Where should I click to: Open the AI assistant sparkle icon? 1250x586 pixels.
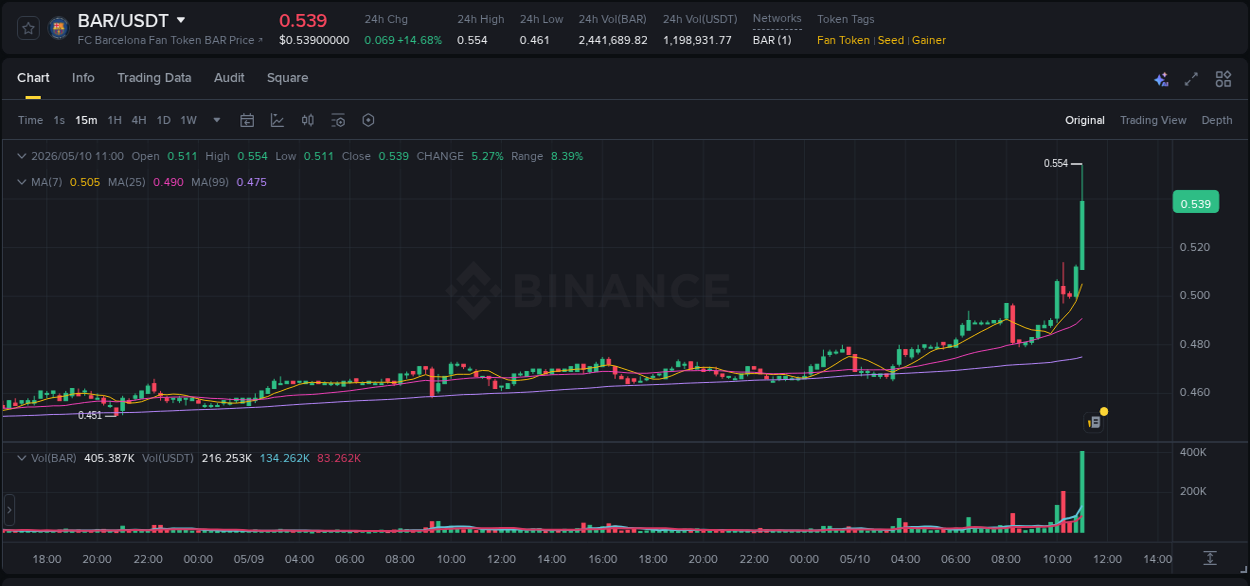coord(1161,79)
